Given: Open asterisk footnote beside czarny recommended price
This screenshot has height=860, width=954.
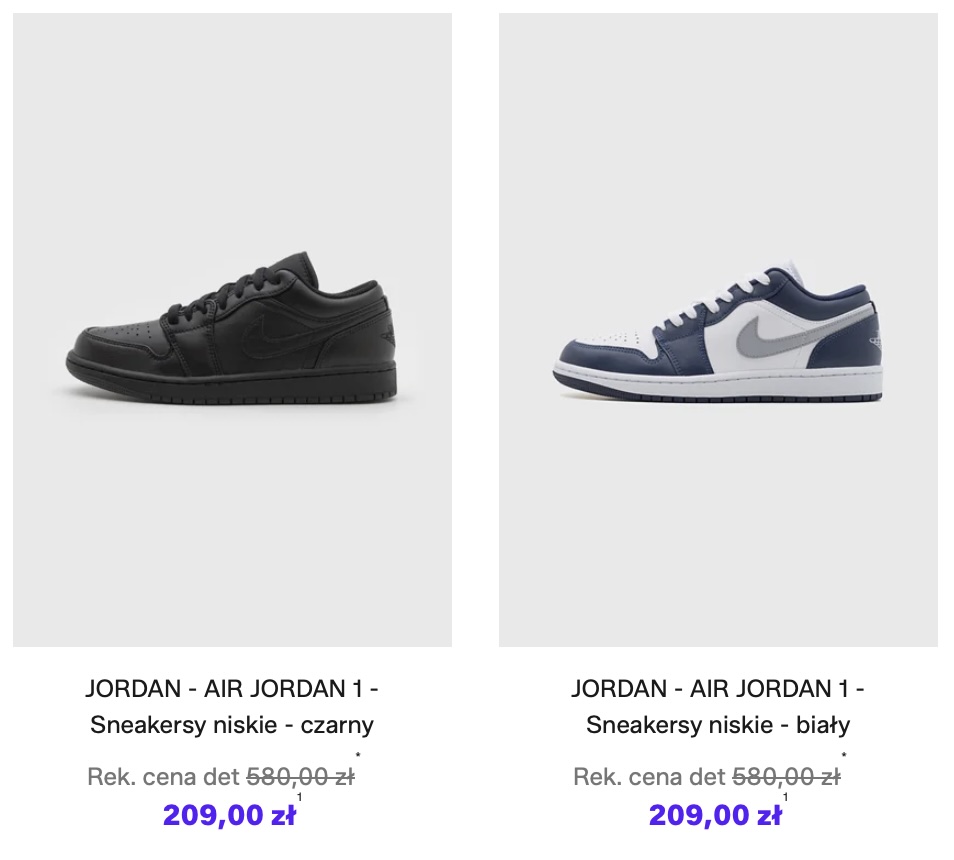Looking at the screenshot, I should point(358,756).
